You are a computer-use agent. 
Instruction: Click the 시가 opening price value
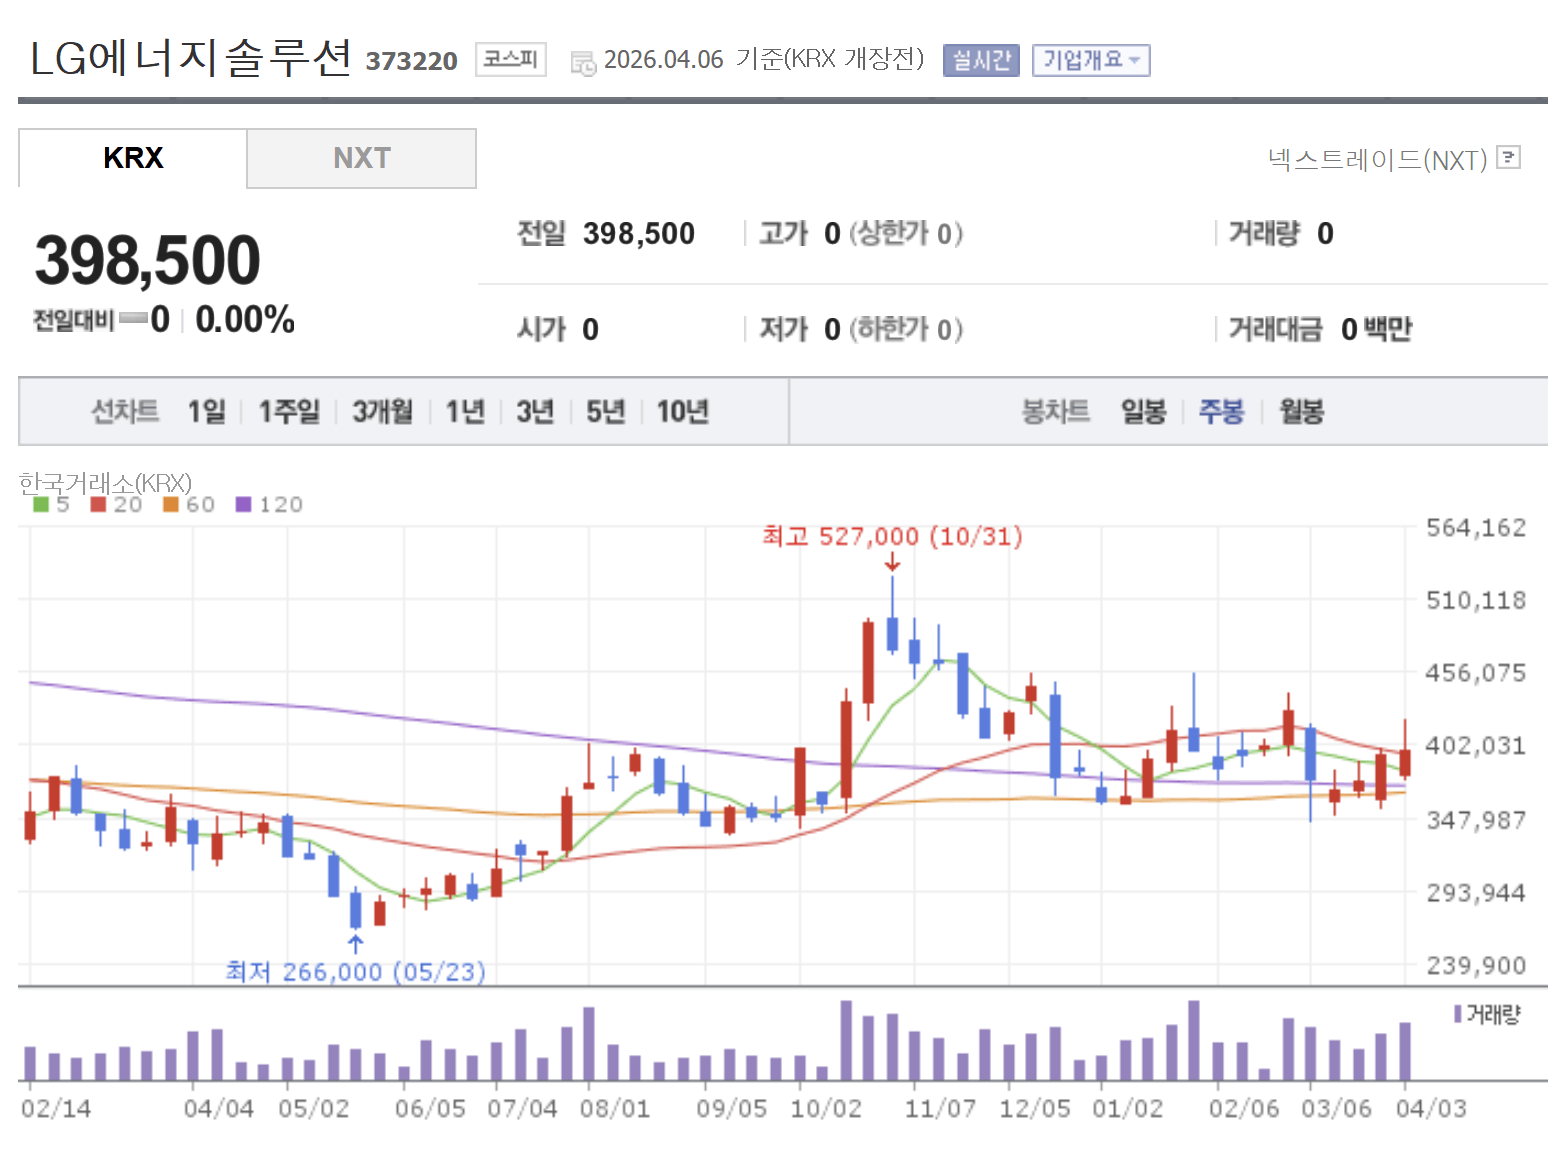(590, 329)
